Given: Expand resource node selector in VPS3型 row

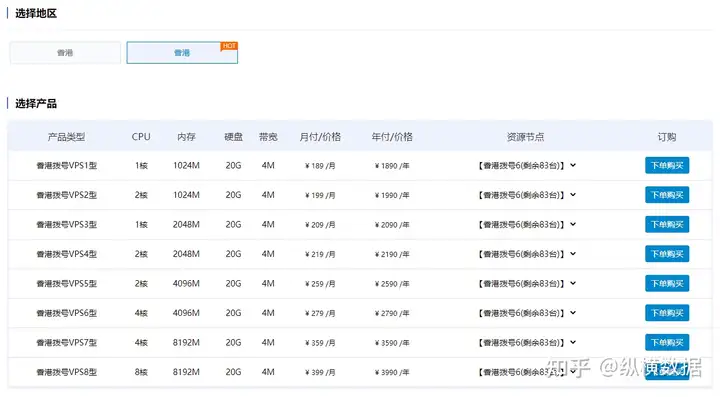Looking at the screenshot, I should 527,224.
